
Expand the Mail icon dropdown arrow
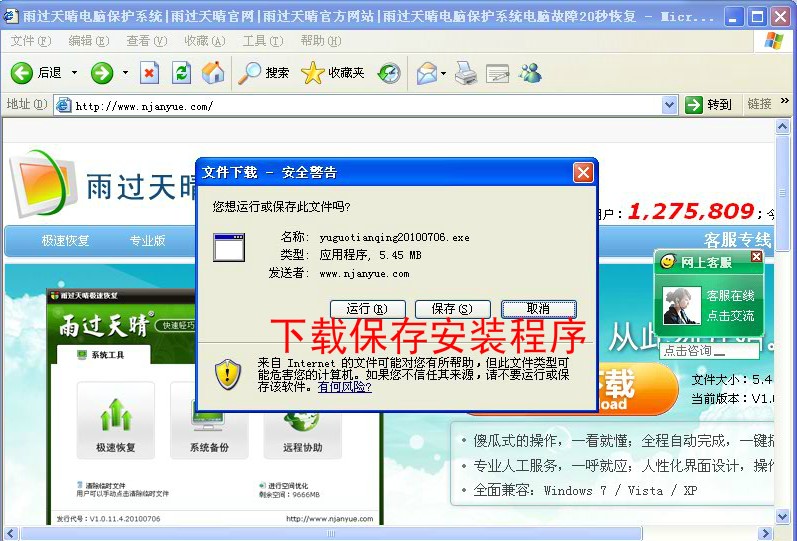pos(443,73)
